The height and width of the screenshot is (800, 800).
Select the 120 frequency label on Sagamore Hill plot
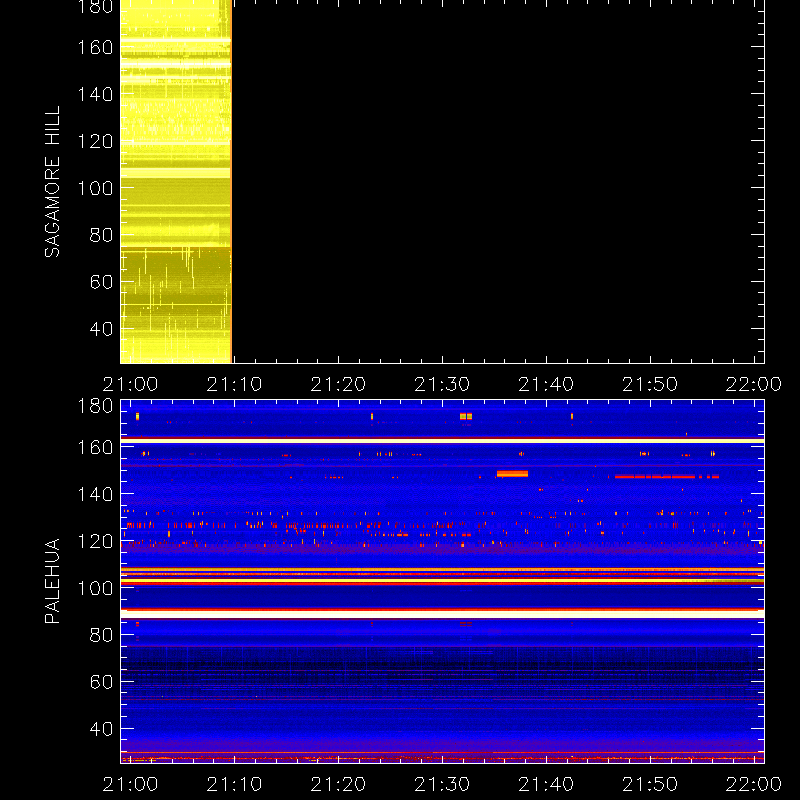pos(95,141)
